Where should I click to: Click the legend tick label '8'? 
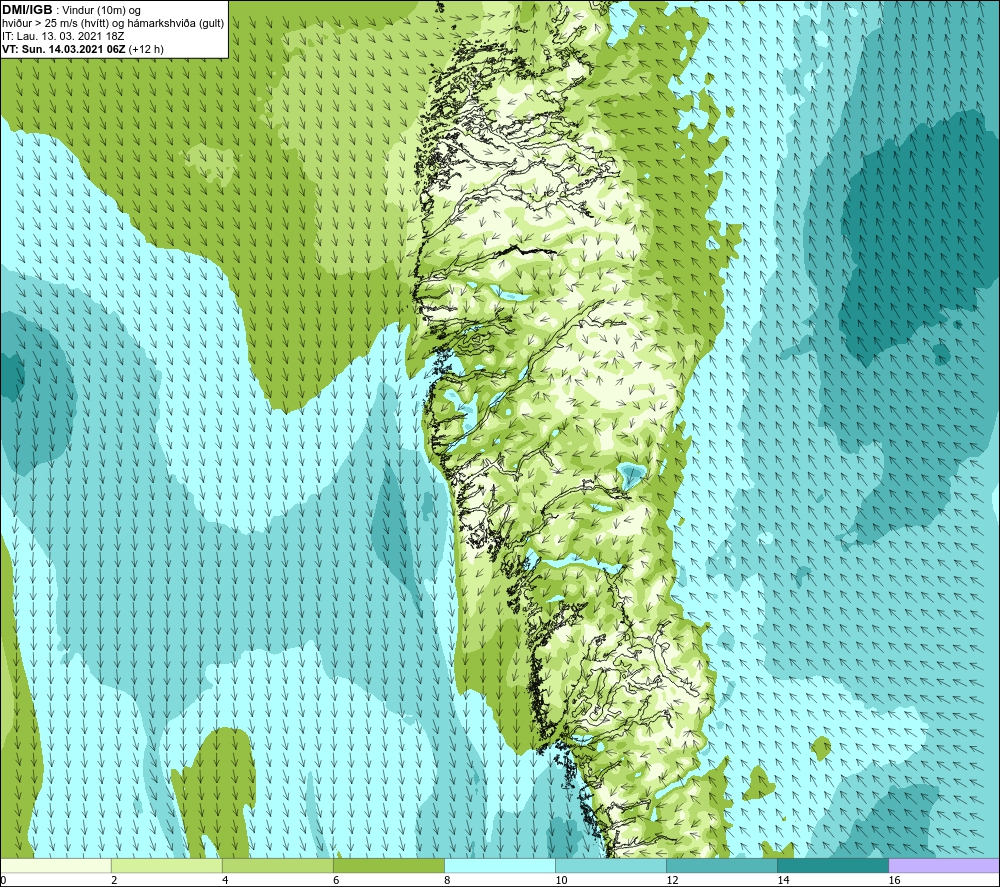[x=447, y=880]
